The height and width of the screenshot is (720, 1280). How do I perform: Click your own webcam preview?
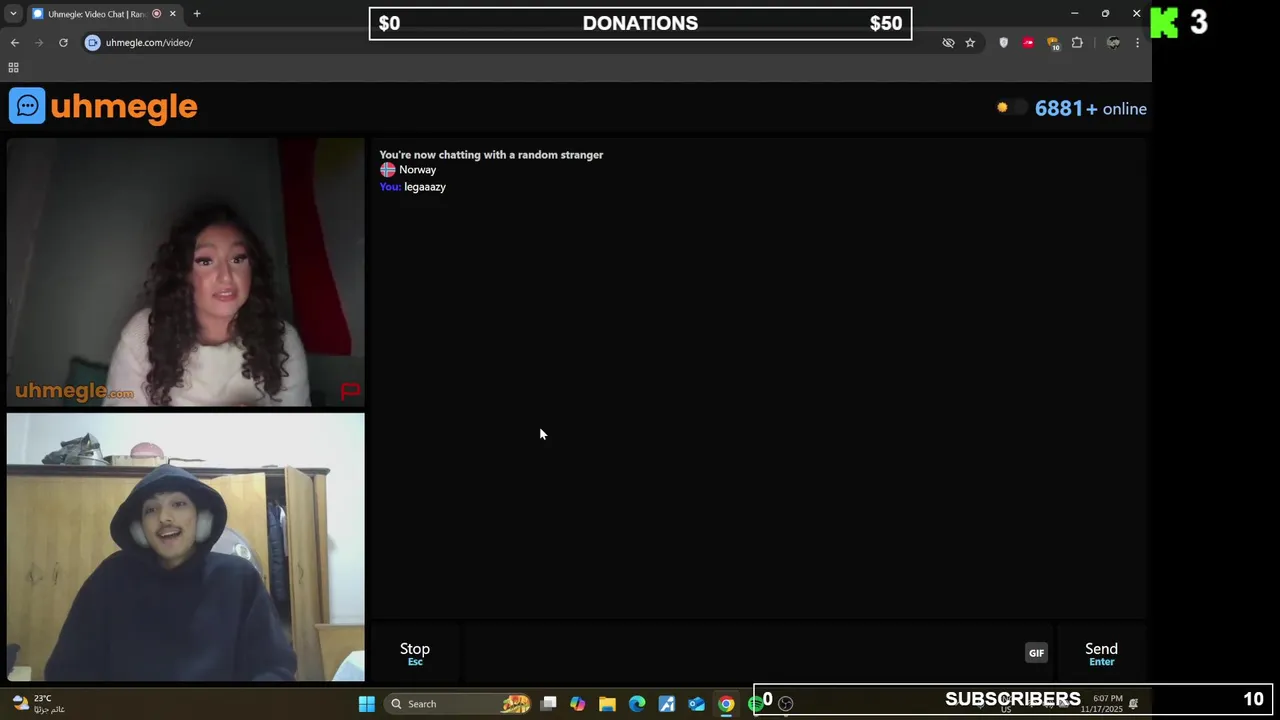185,547
